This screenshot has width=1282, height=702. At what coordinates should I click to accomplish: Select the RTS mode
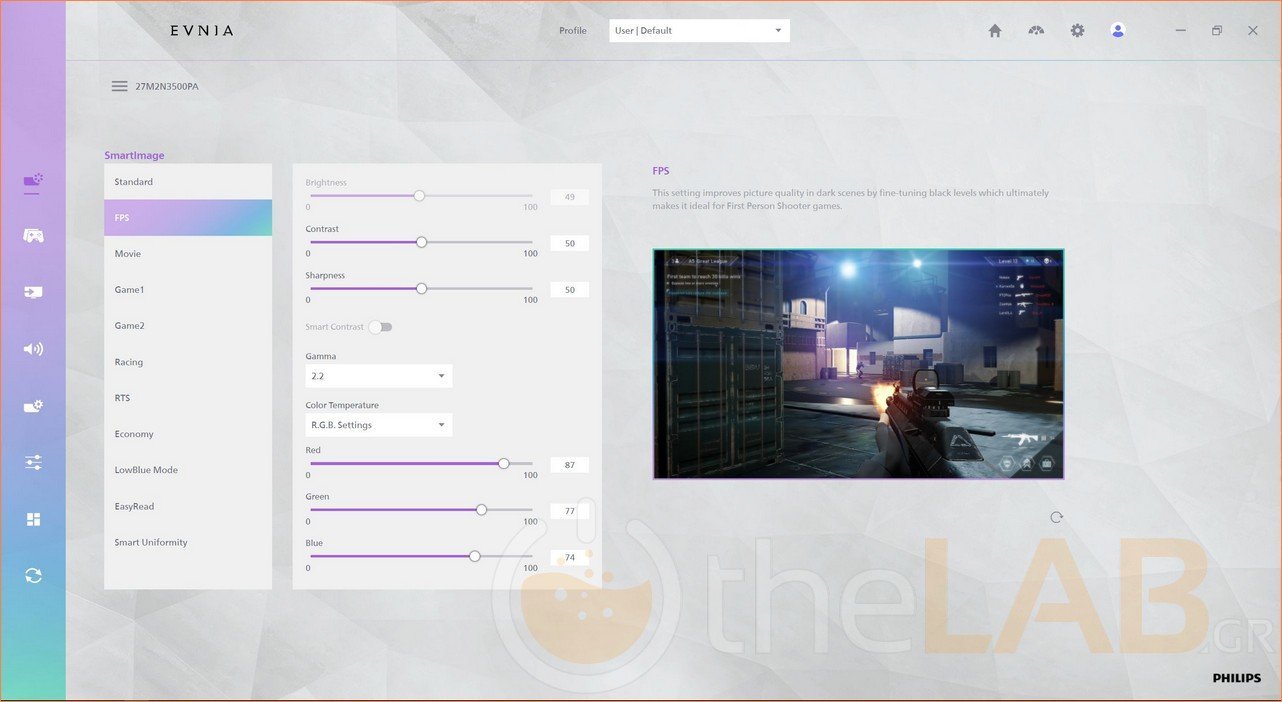click(x=188, y=398)
